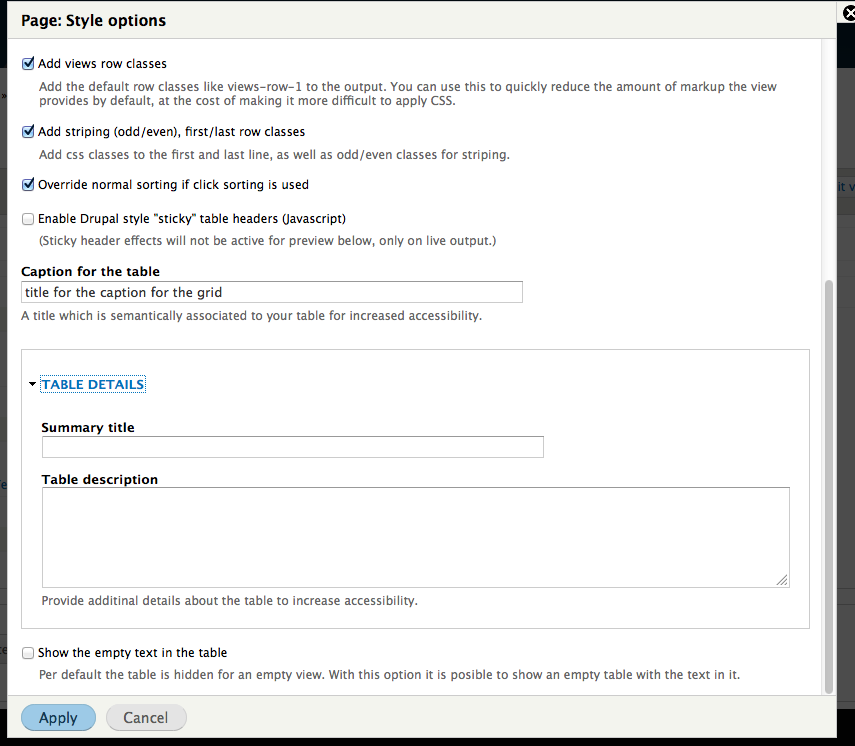Click the TABLE DETAILS fieldset link

point(93,384)
